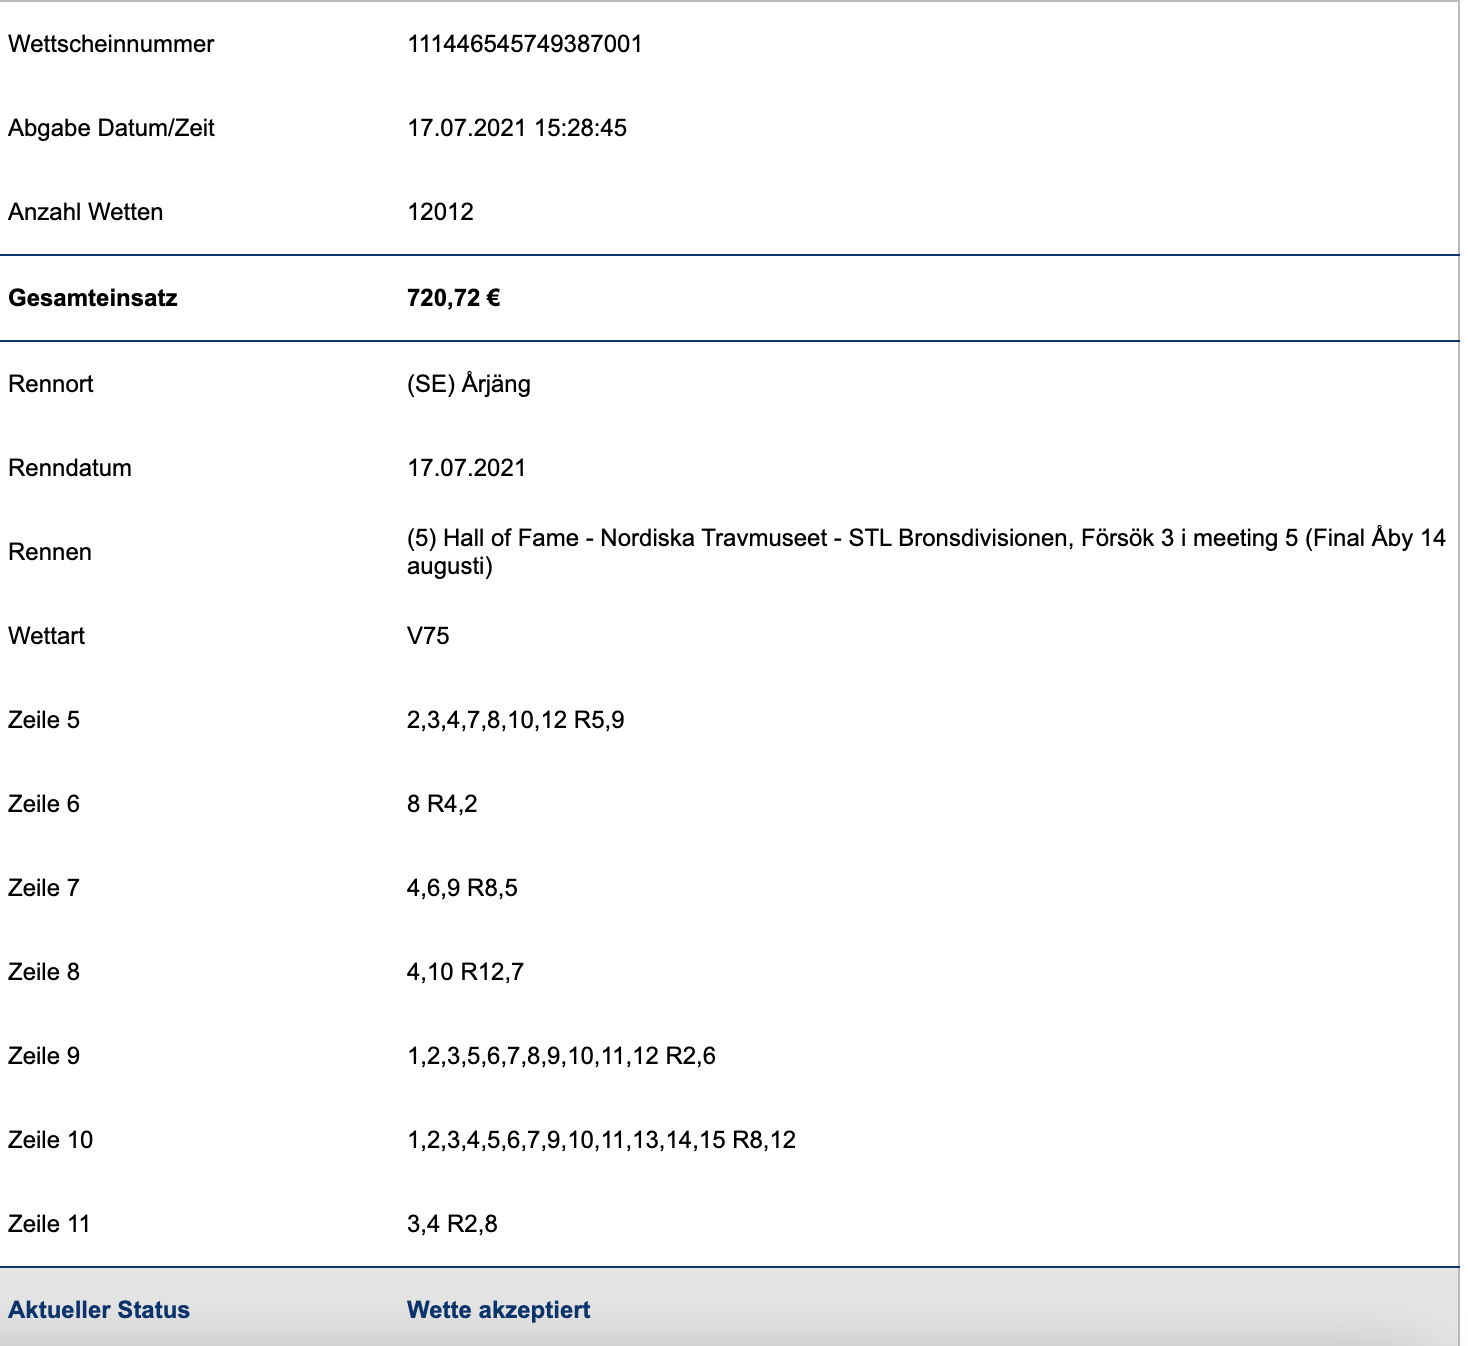Click the Zeile 11 label
Image resolution: width=1468 pixels, height=1346 pixels.
tap(49, 1224)
